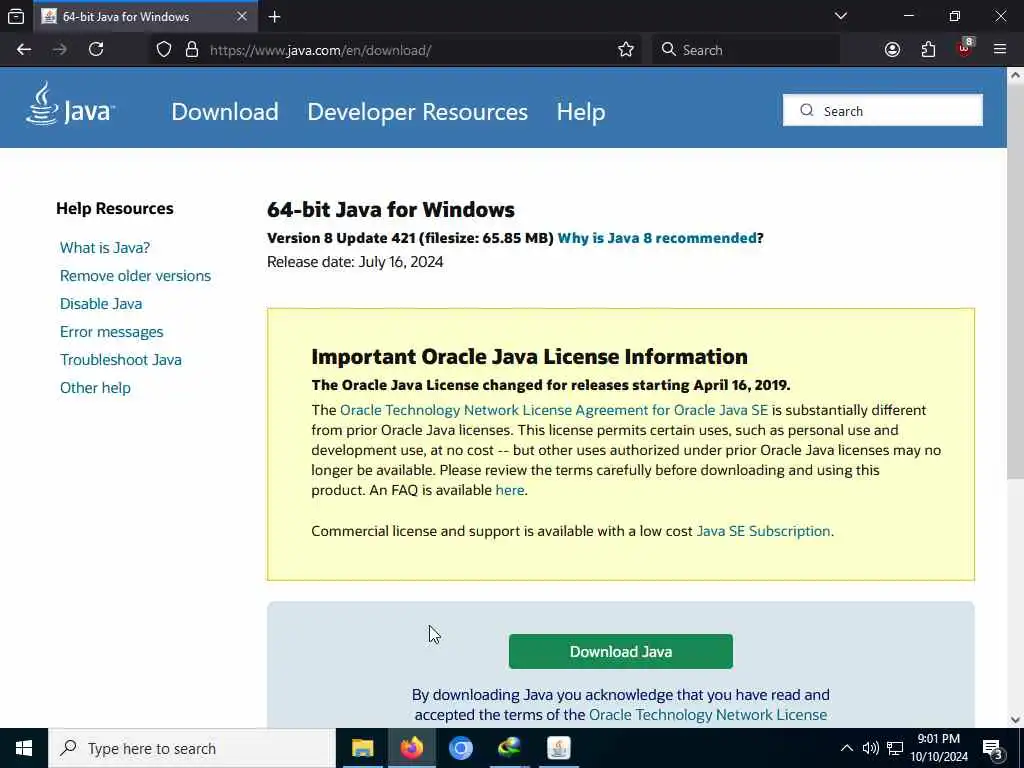1024x768 pixels.
Task: Click the green Download Java button
Action: 620,651
